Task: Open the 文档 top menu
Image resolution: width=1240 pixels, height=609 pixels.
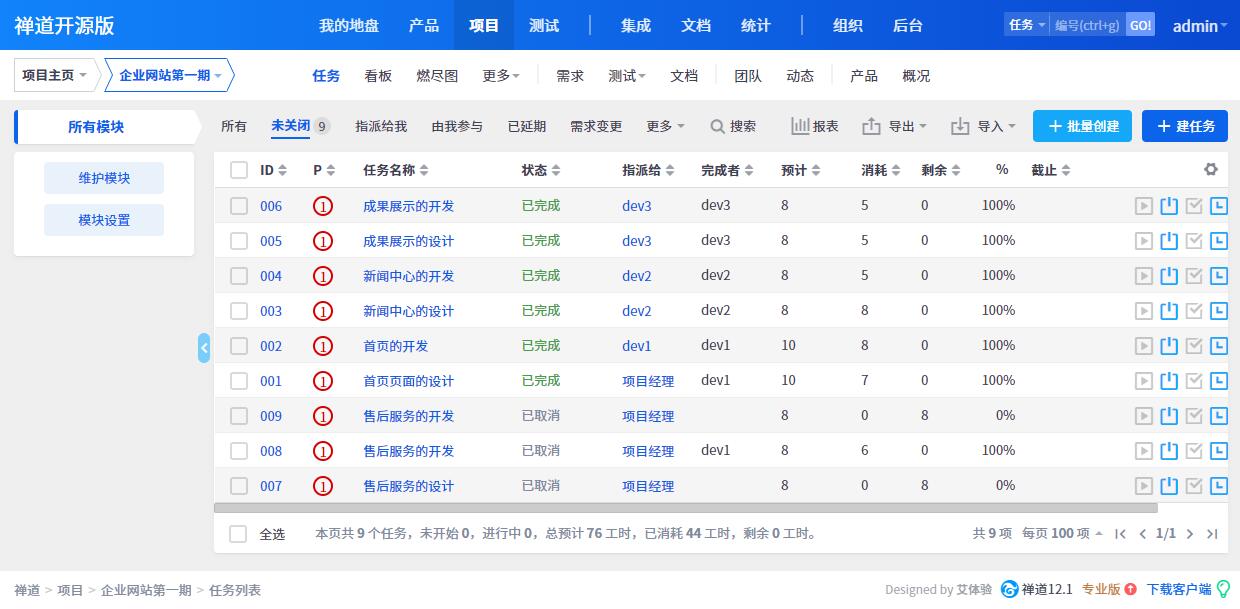Action: [x=696, y=25]
